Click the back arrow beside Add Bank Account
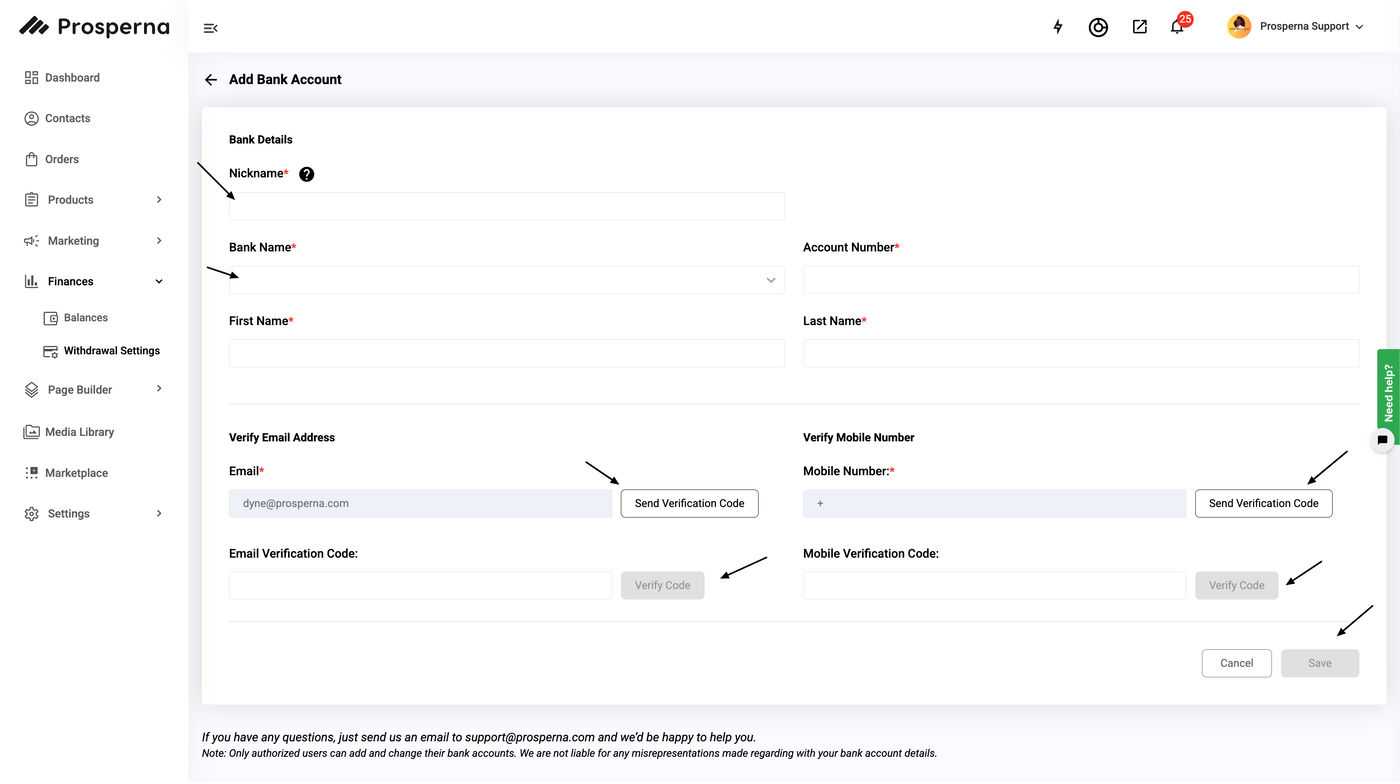This screenshot has height=784, width=1400. pos(211,80)
